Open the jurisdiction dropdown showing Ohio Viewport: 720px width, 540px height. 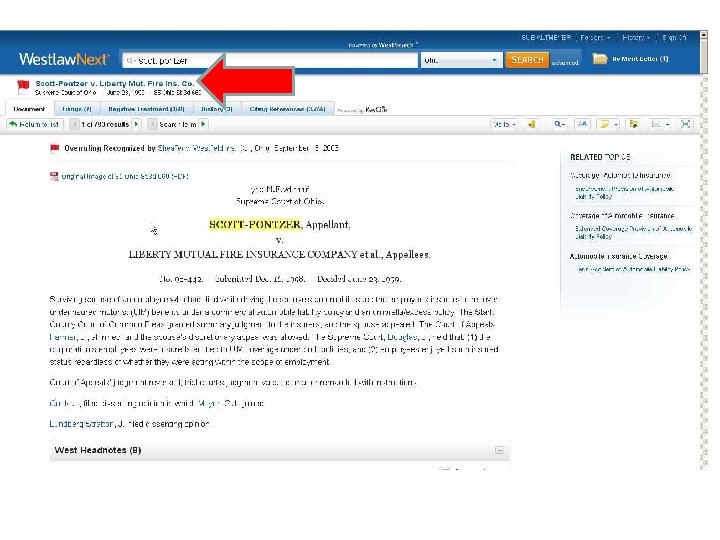point(461,60)
